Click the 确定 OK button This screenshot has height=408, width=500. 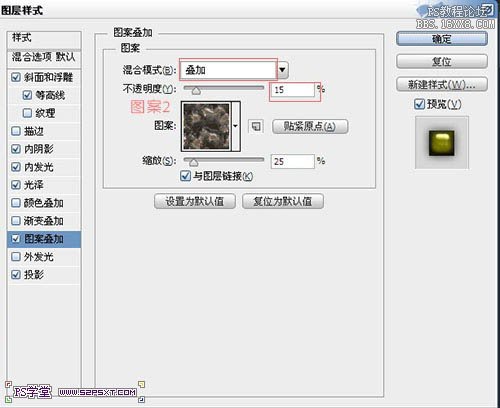[442, 39]
